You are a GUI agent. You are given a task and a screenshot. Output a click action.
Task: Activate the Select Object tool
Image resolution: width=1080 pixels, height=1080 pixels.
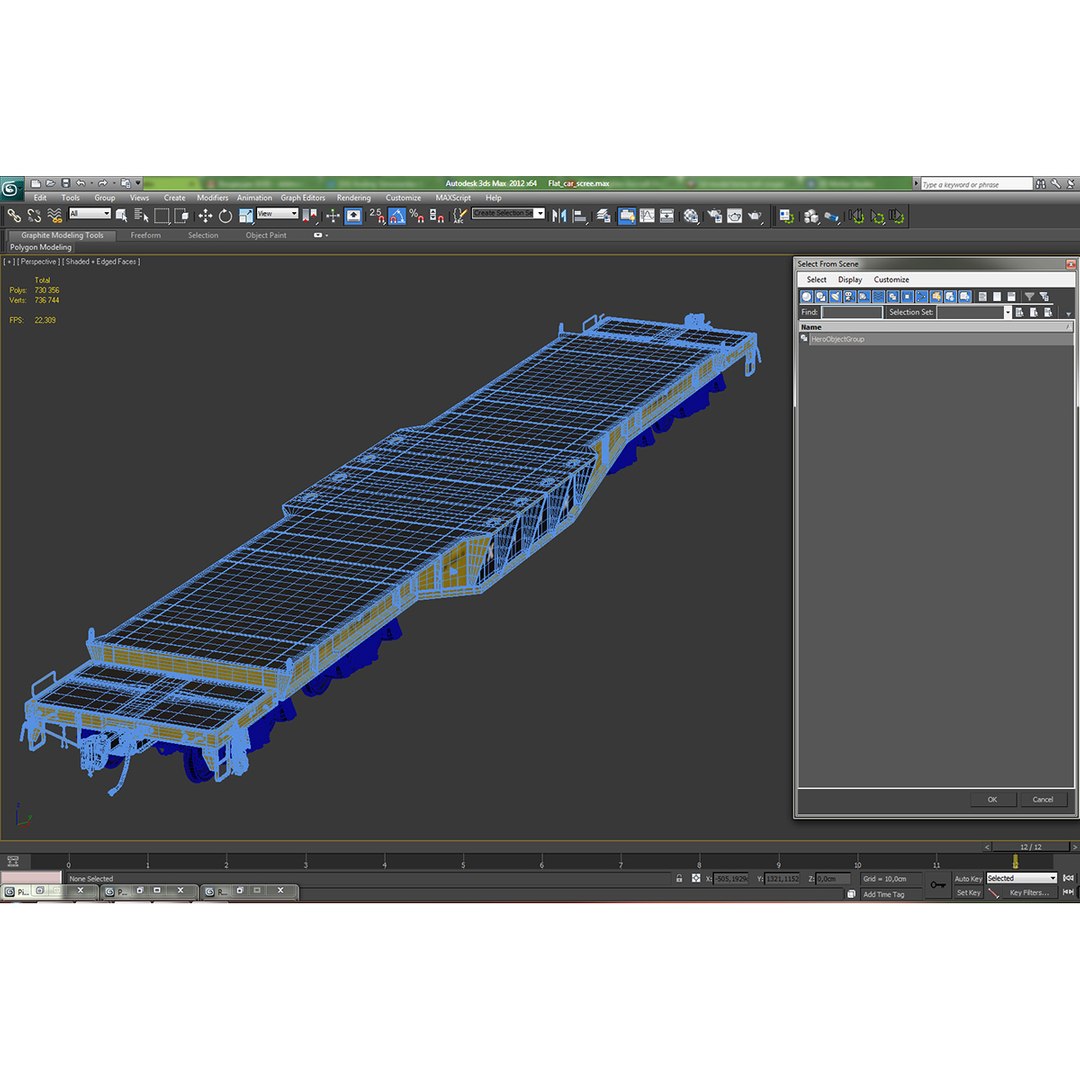click(121, 216)
